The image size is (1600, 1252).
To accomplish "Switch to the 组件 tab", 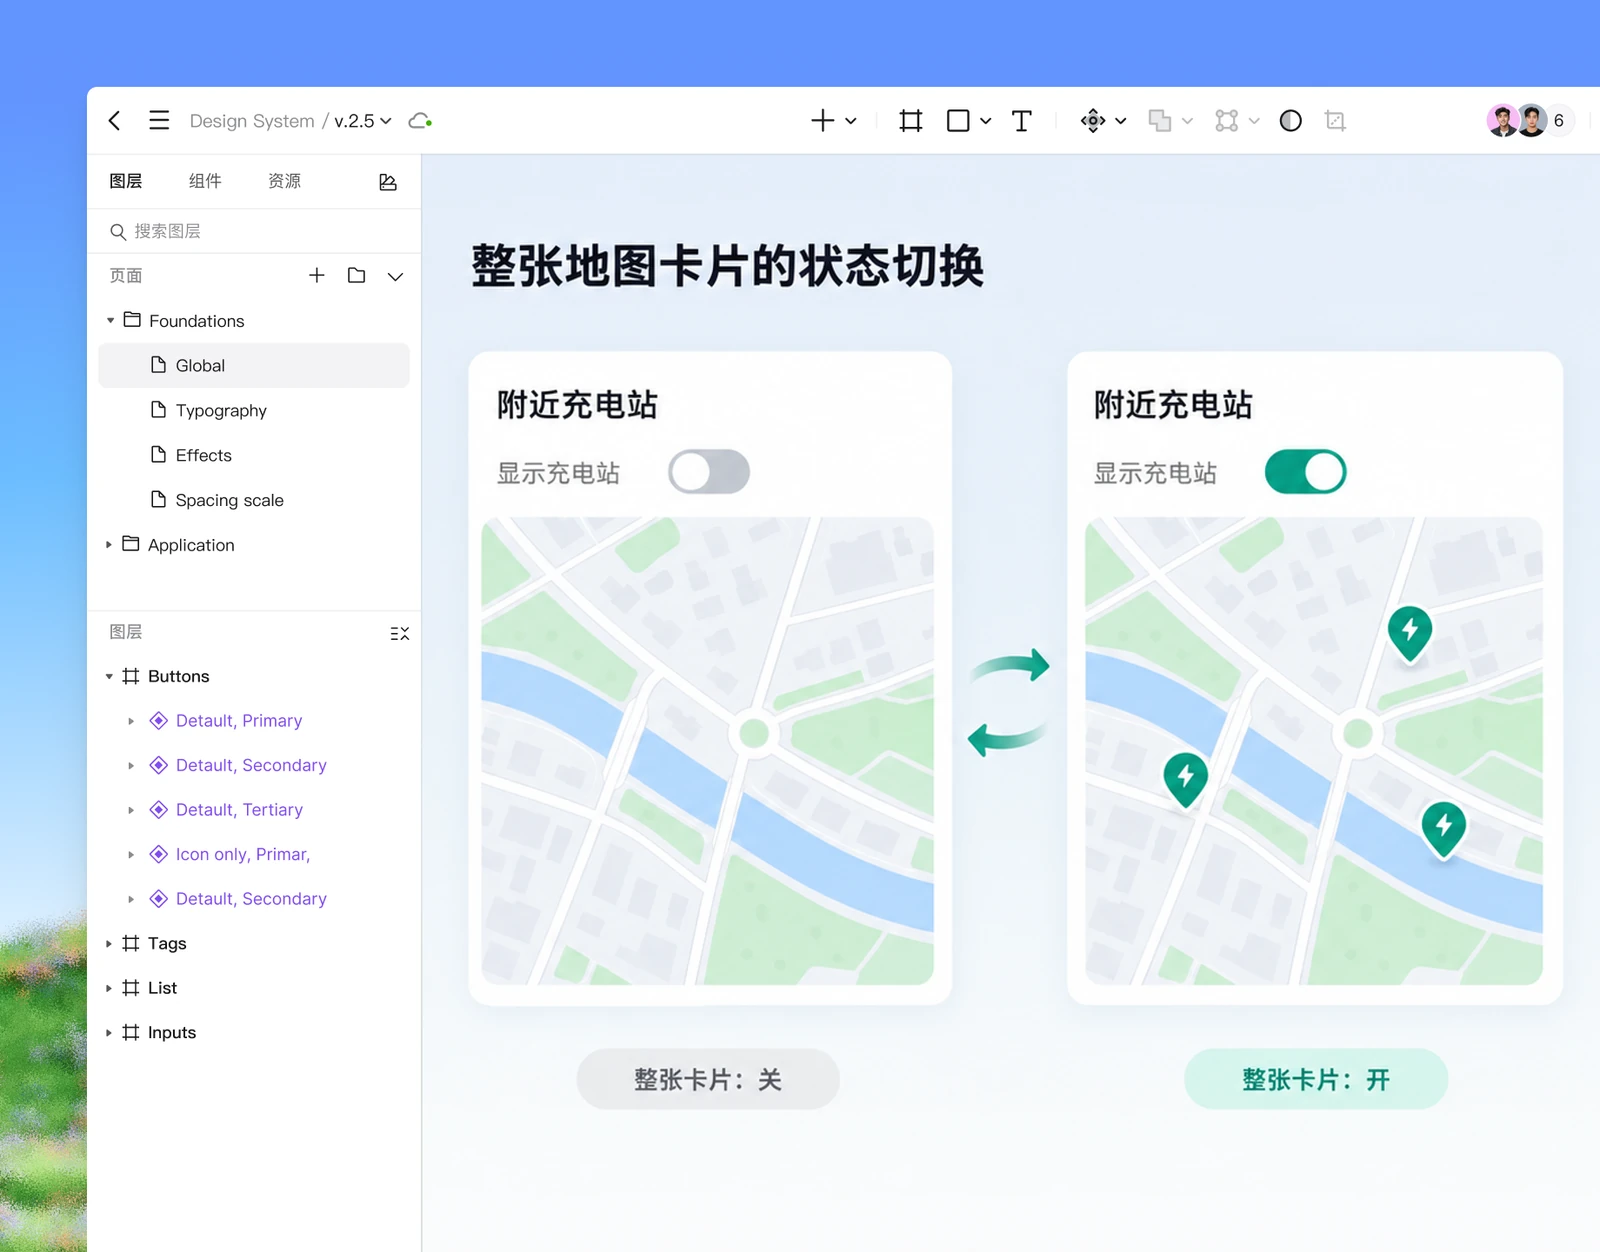I will point(205,181).
